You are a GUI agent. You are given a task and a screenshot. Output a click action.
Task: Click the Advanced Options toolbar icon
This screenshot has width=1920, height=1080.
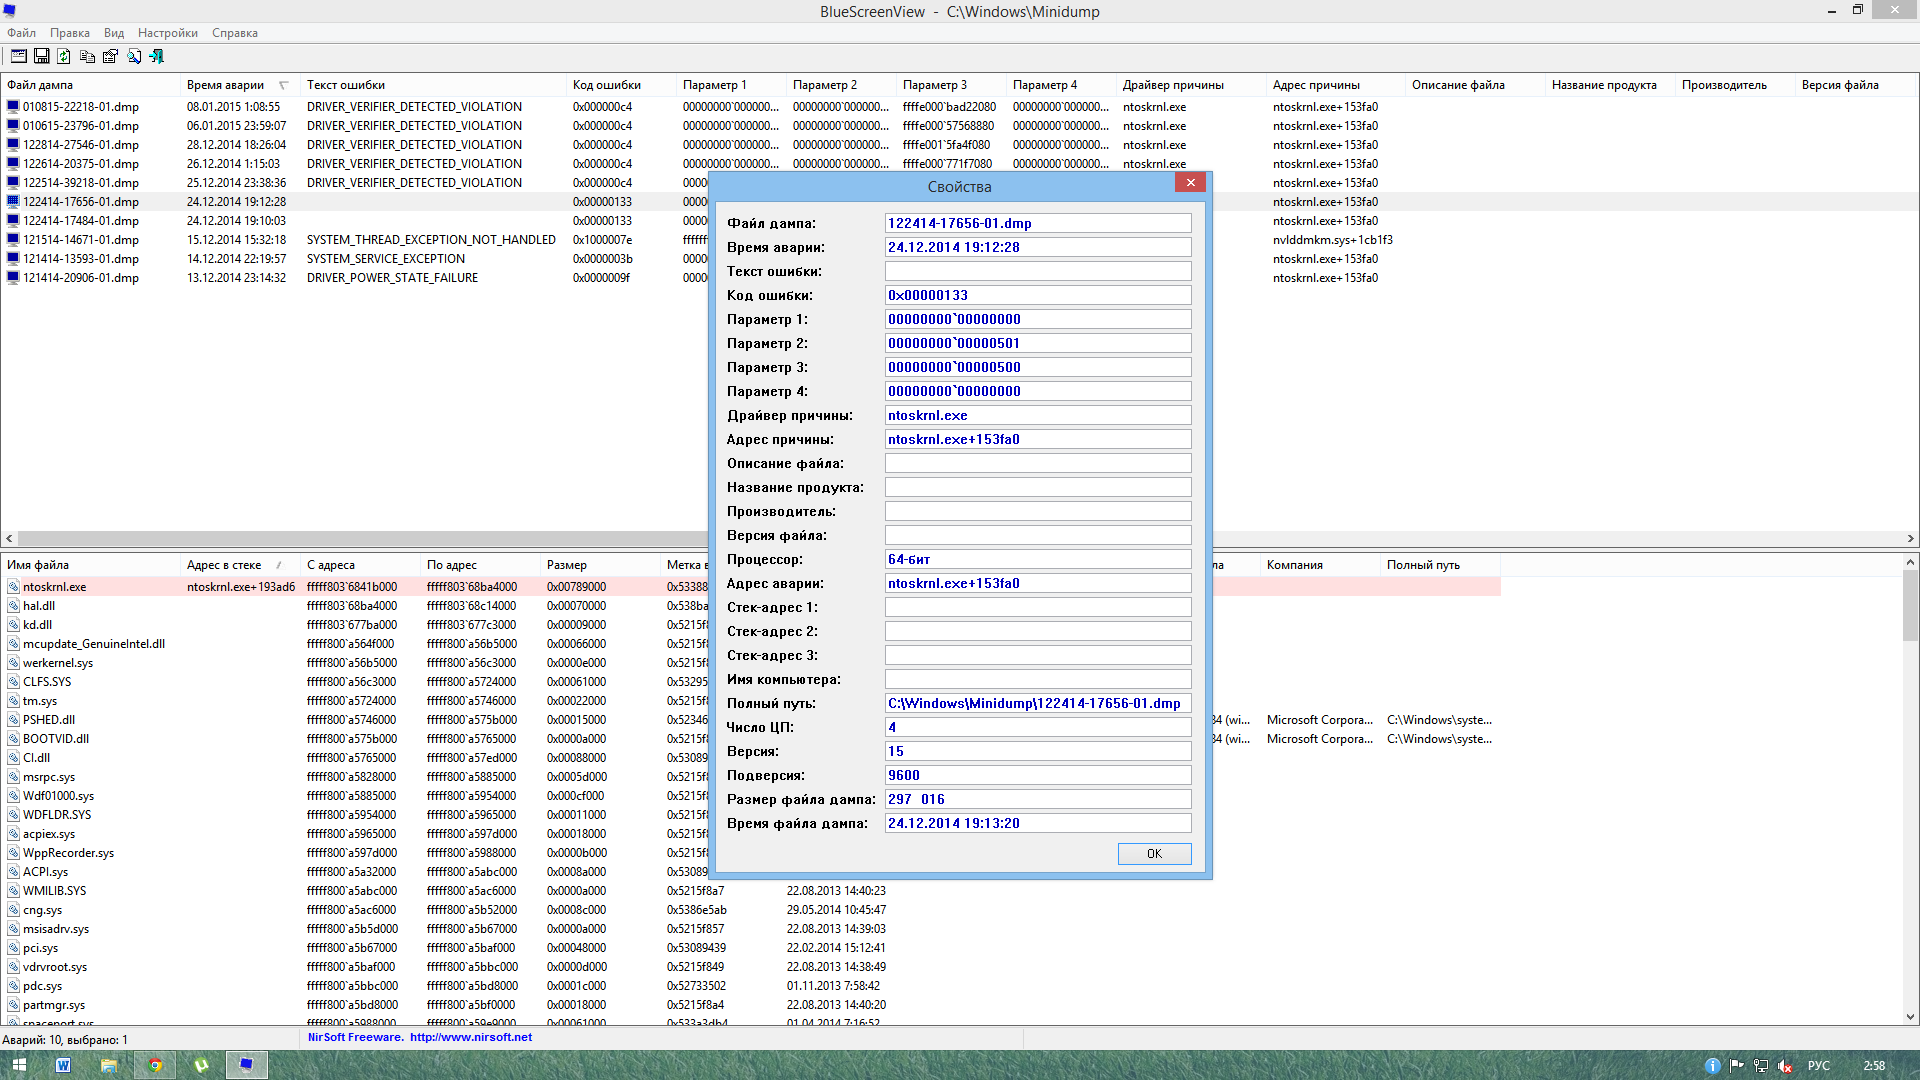[x=18, y=57]
